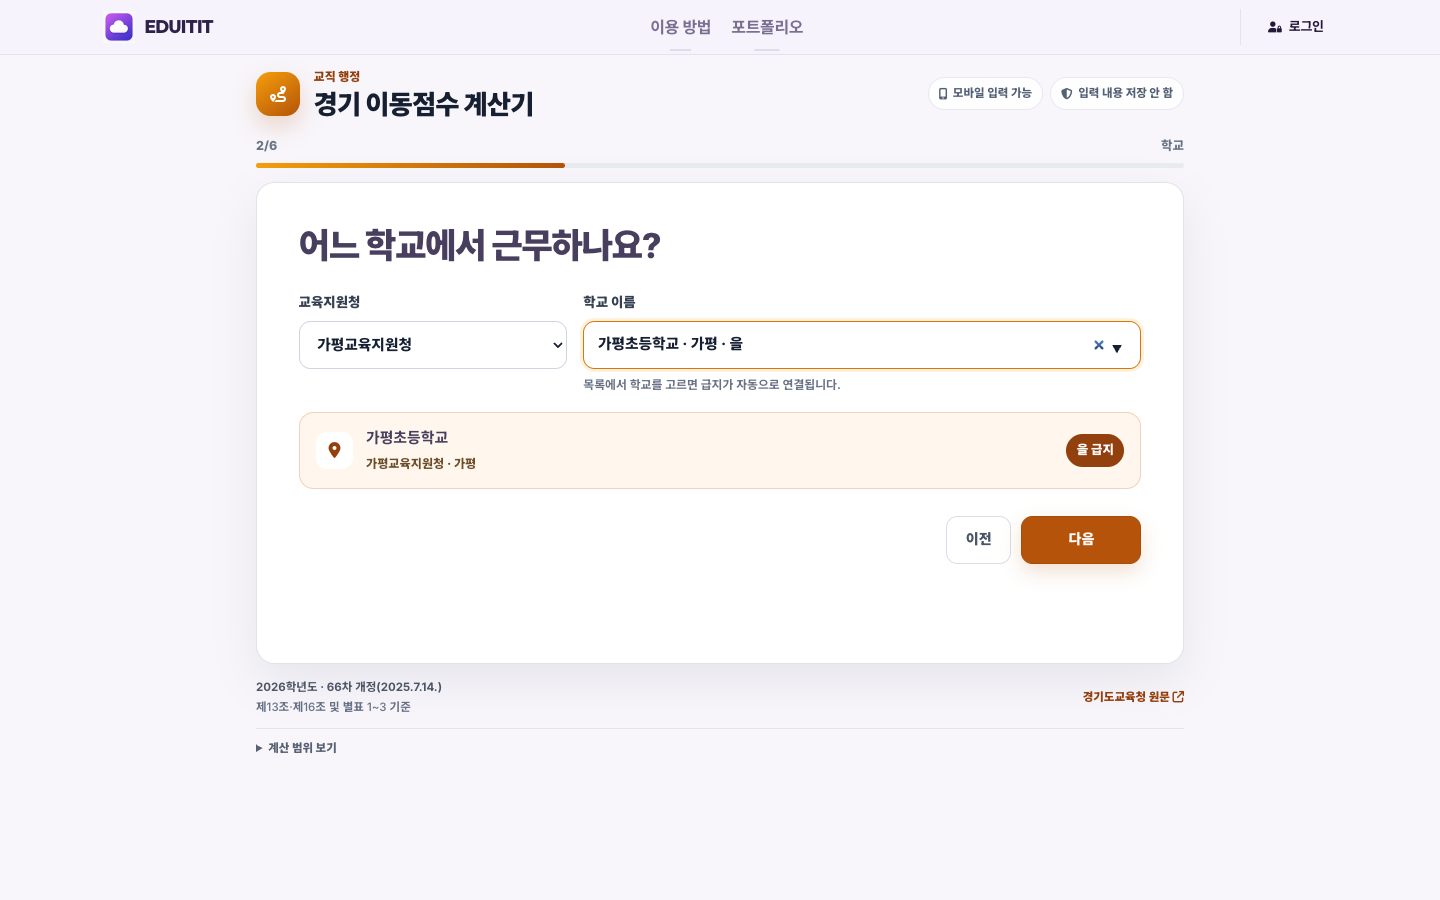Open school name list with the triangle arrow
The height and width of the screenshot is (900, 1440).
point(1117,348)
